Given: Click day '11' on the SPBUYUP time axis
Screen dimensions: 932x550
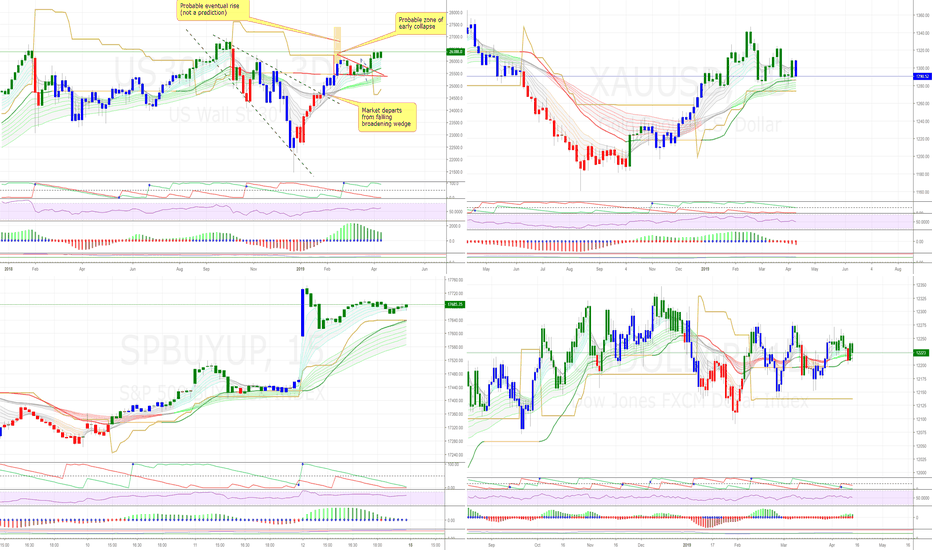Looking at the screenshot, I should click(195, 545).
